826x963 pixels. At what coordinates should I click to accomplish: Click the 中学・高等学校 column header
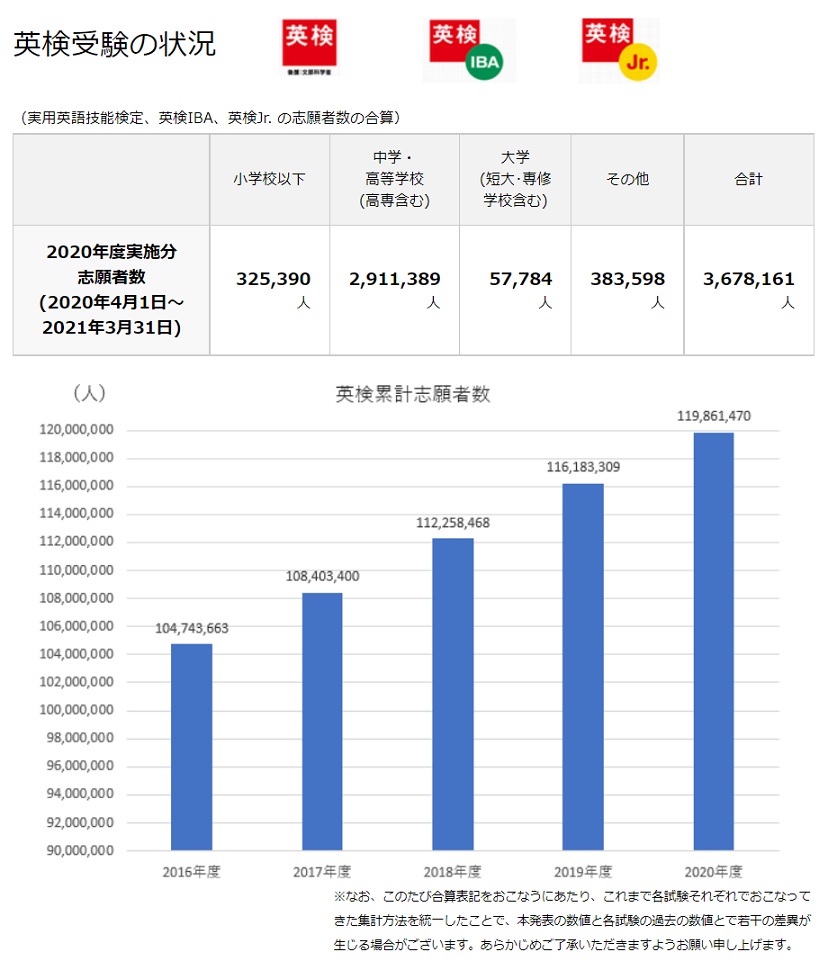click(x=394, y=179)
